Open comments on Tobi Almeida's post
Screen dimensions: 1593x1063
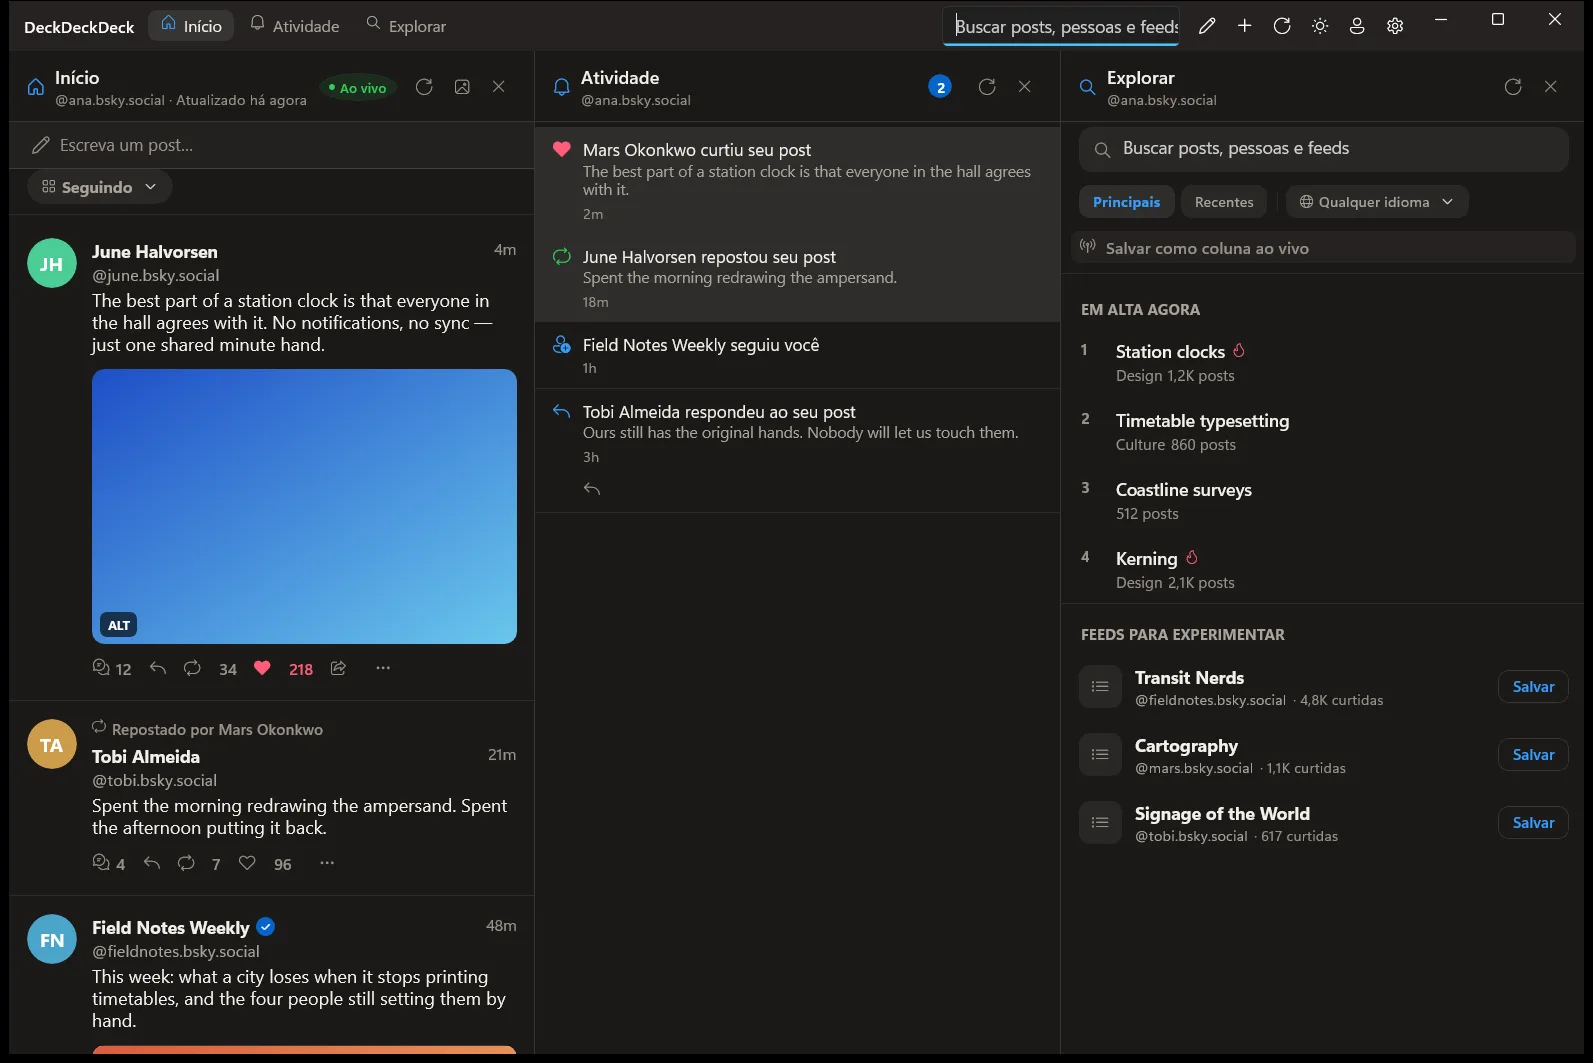(109, 864)
